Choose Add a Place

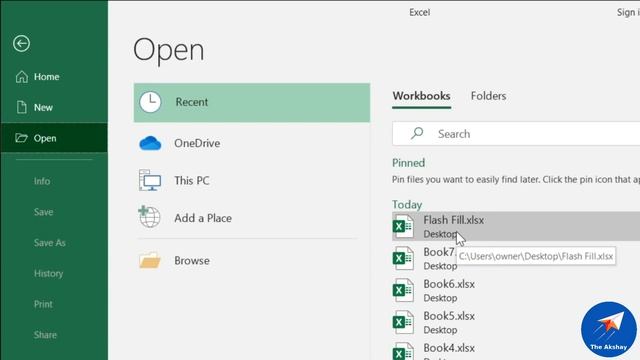(252, 218)
